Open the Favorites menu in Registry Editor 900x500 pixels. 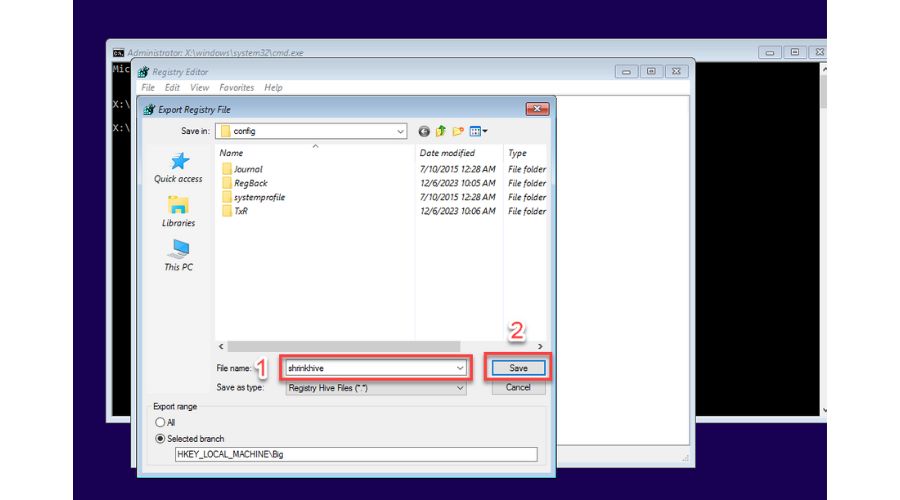pyautogui.click(x=236, y=88)
